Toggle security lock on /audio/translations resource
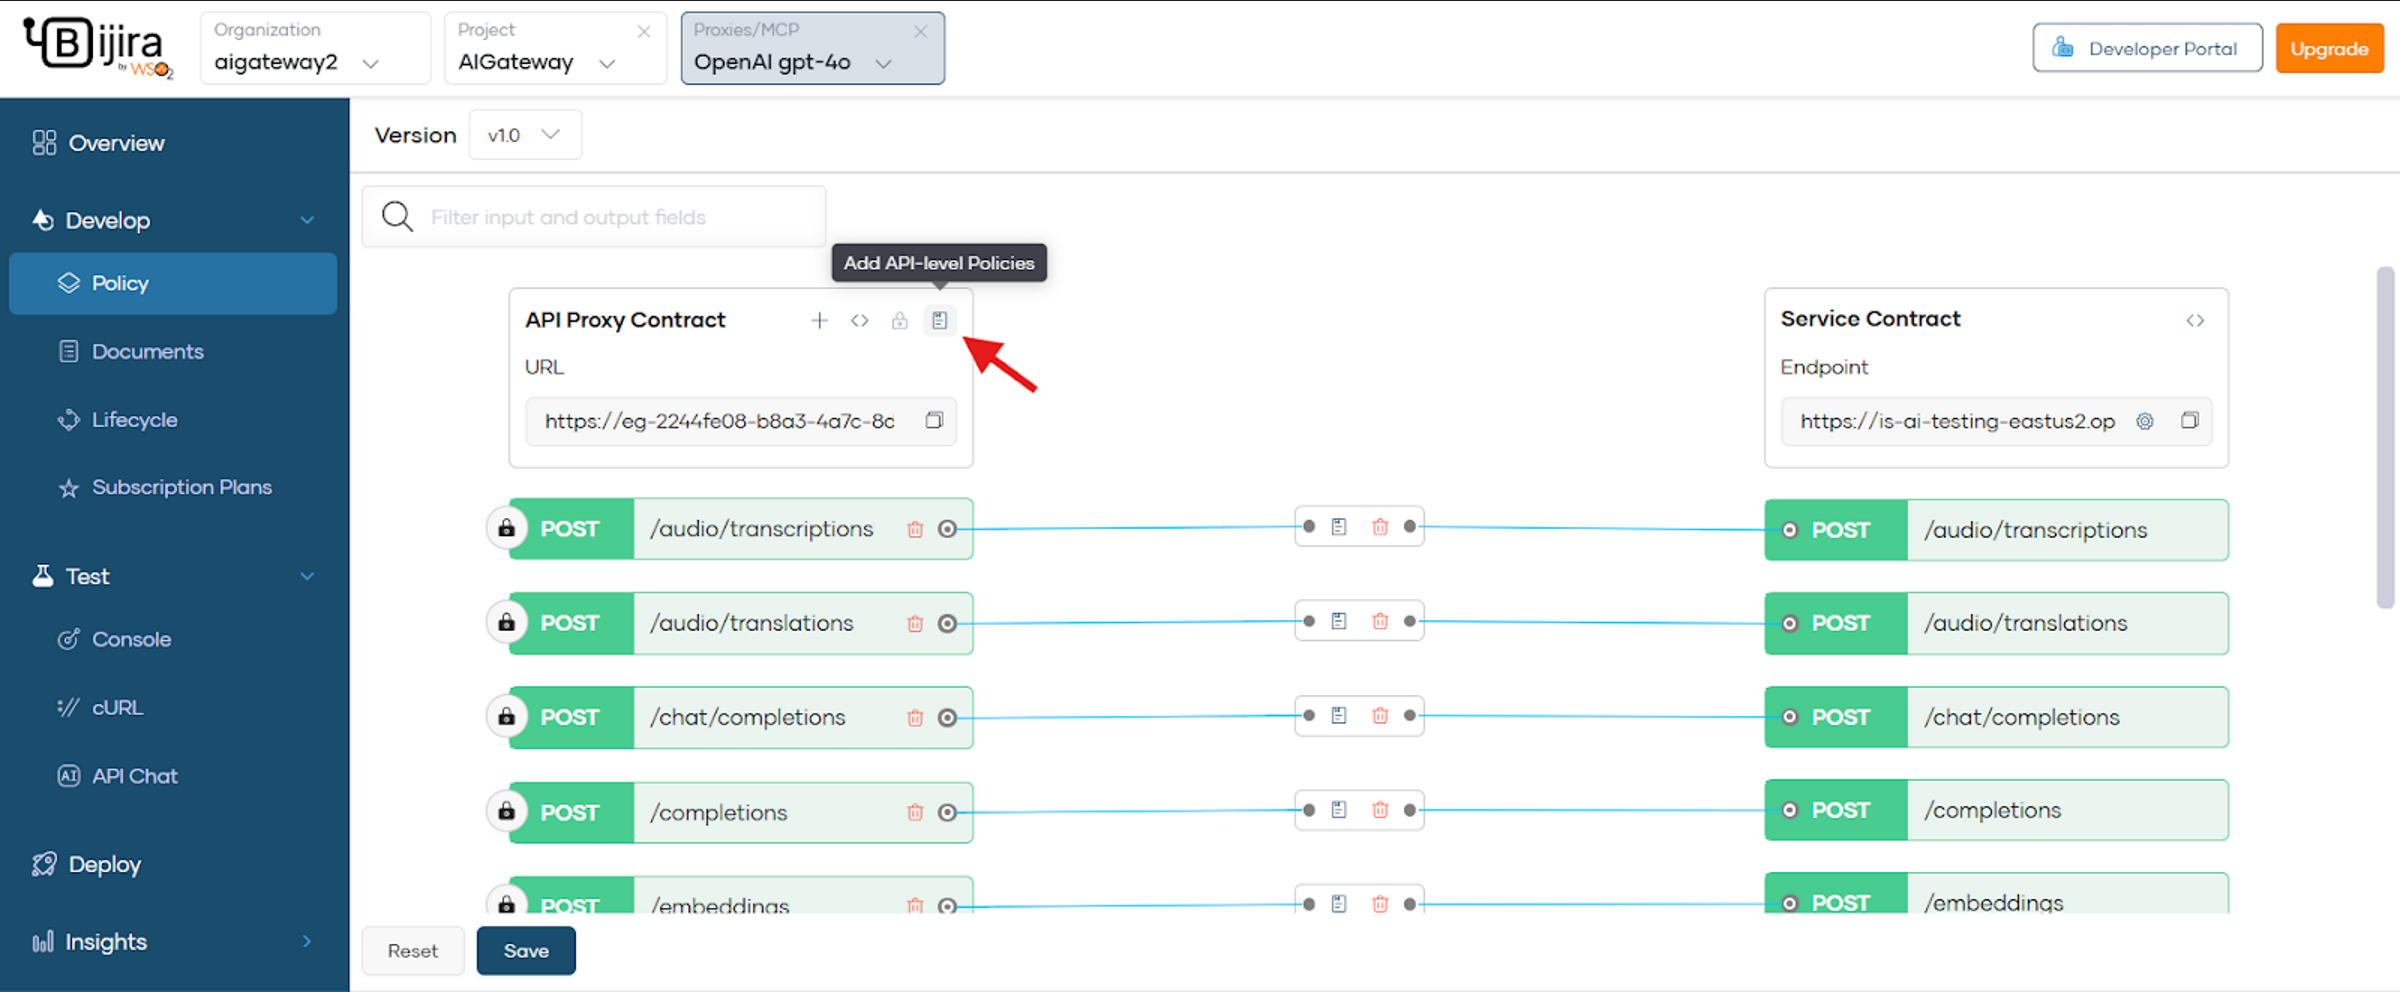2400x992 pixels. (x=507, y=622)
